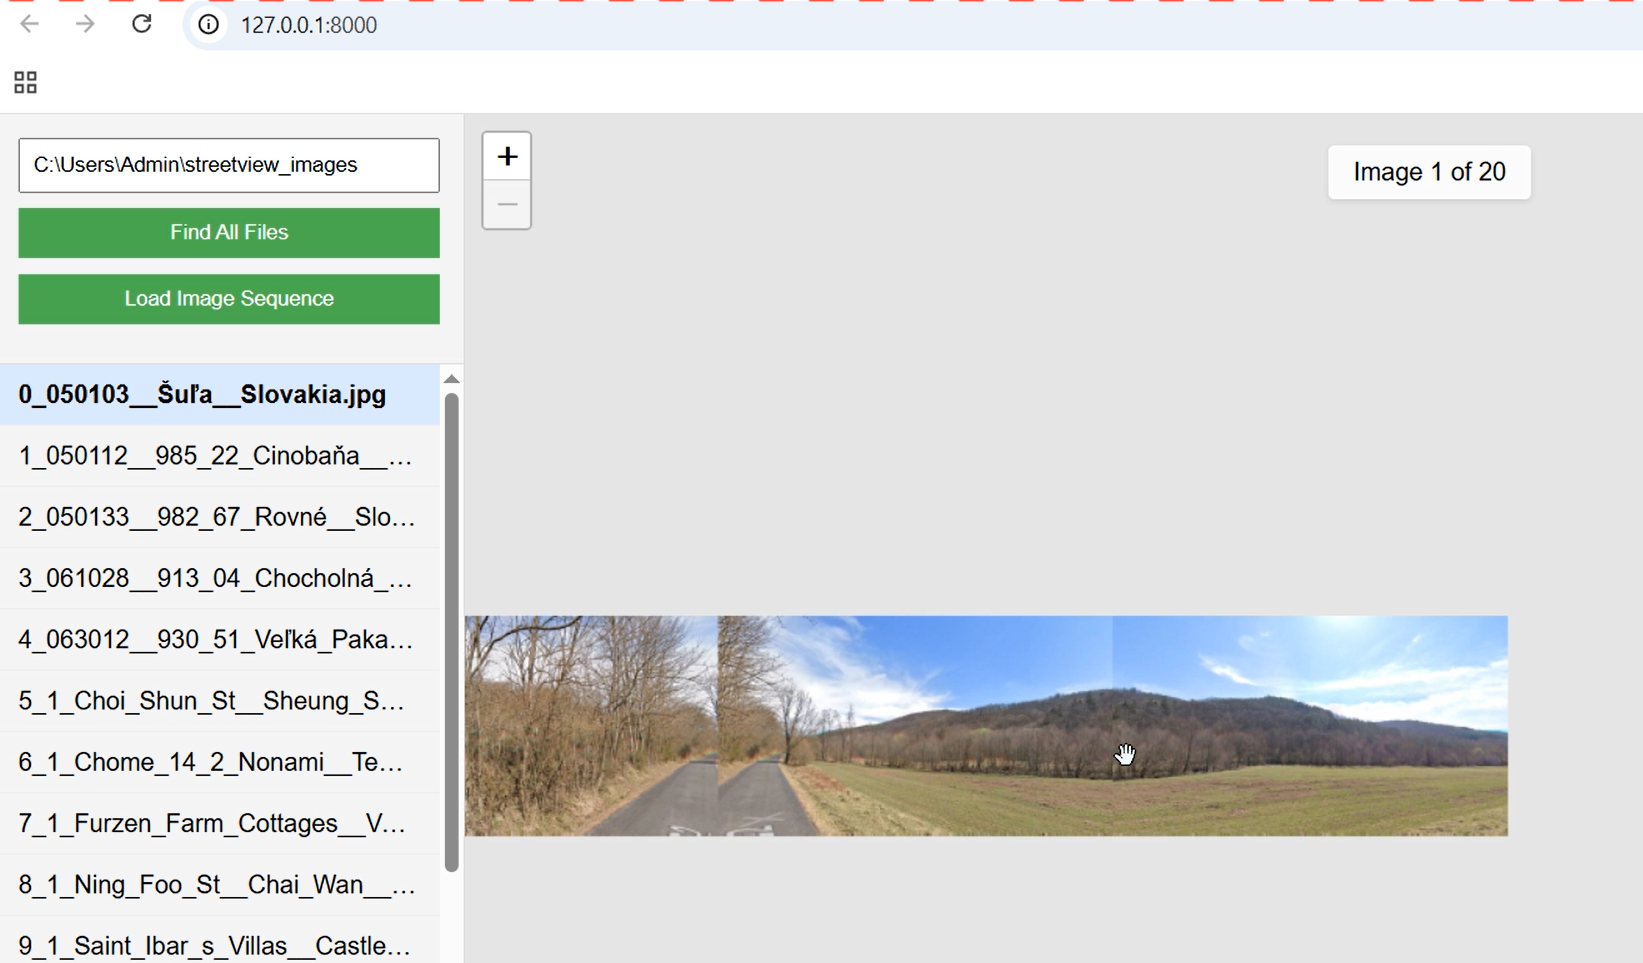Image resolution: width=1643 pixels, height=963 pixels.
Task: Click scroll up arrow in file list
Action: [452, 379]
